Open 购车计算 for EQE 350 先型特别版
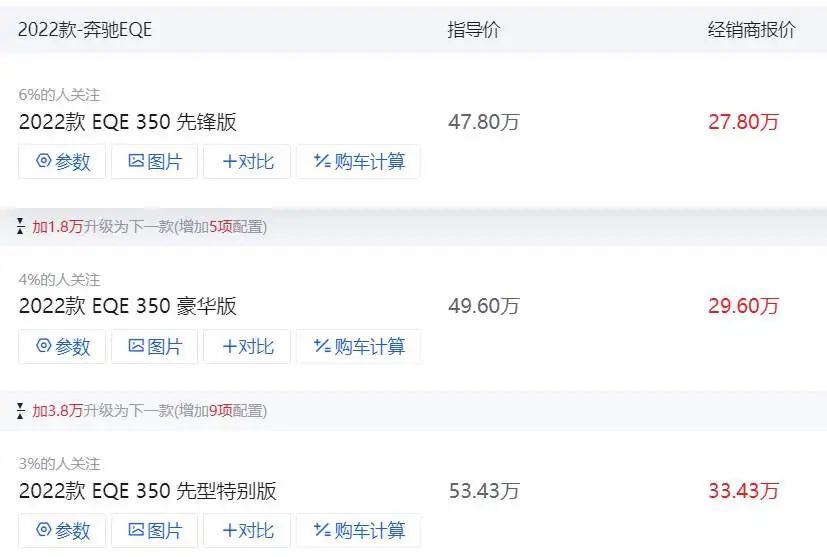The image size is (827, 557). (x=358, y=530)
